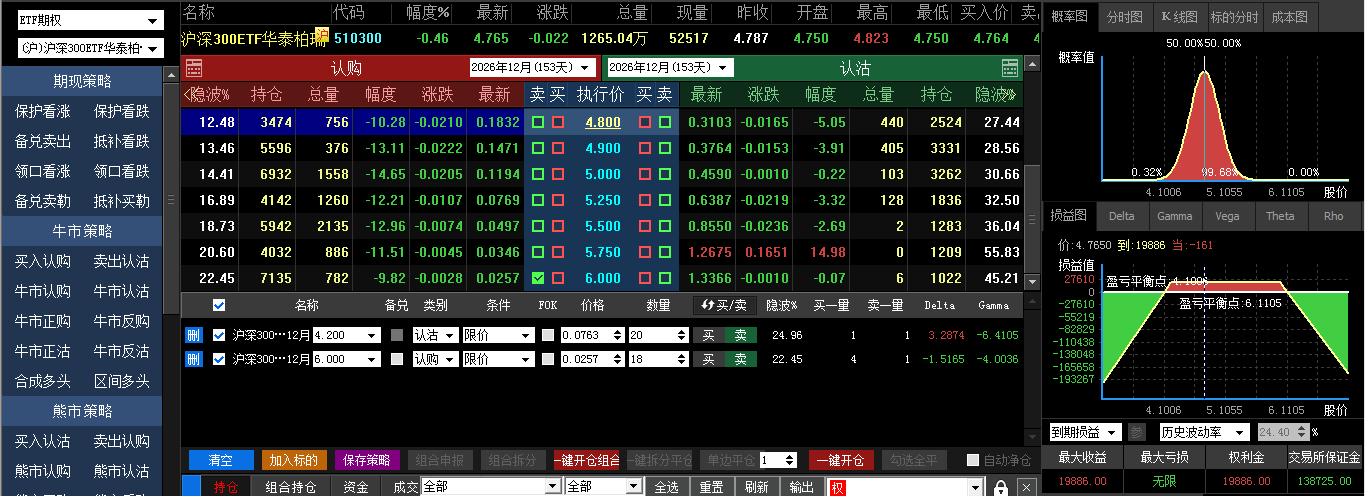Click the 刷新 button

[x=757, y=487]
